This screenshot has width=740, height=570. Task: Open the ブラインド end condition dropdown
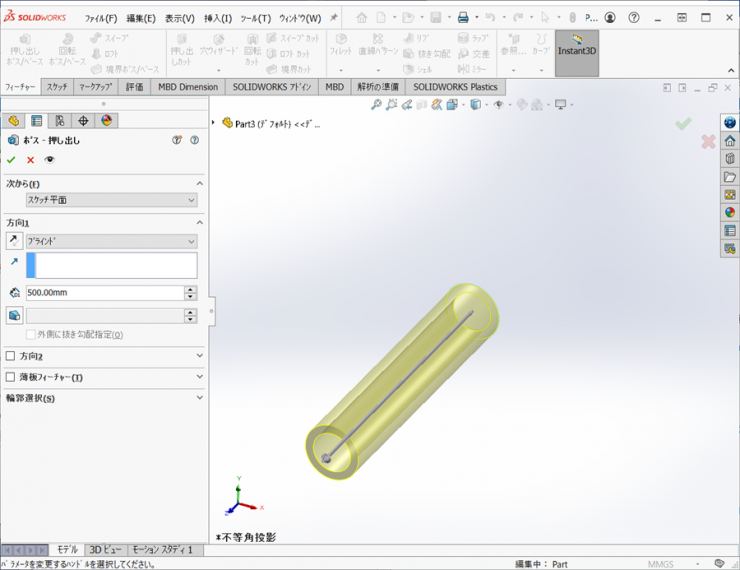[111, 241]
